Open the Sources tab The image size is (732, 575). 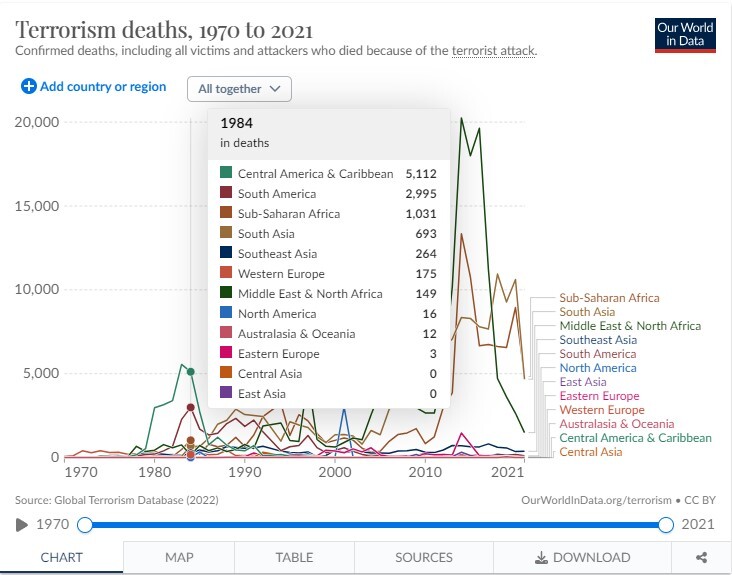(423, 557)
